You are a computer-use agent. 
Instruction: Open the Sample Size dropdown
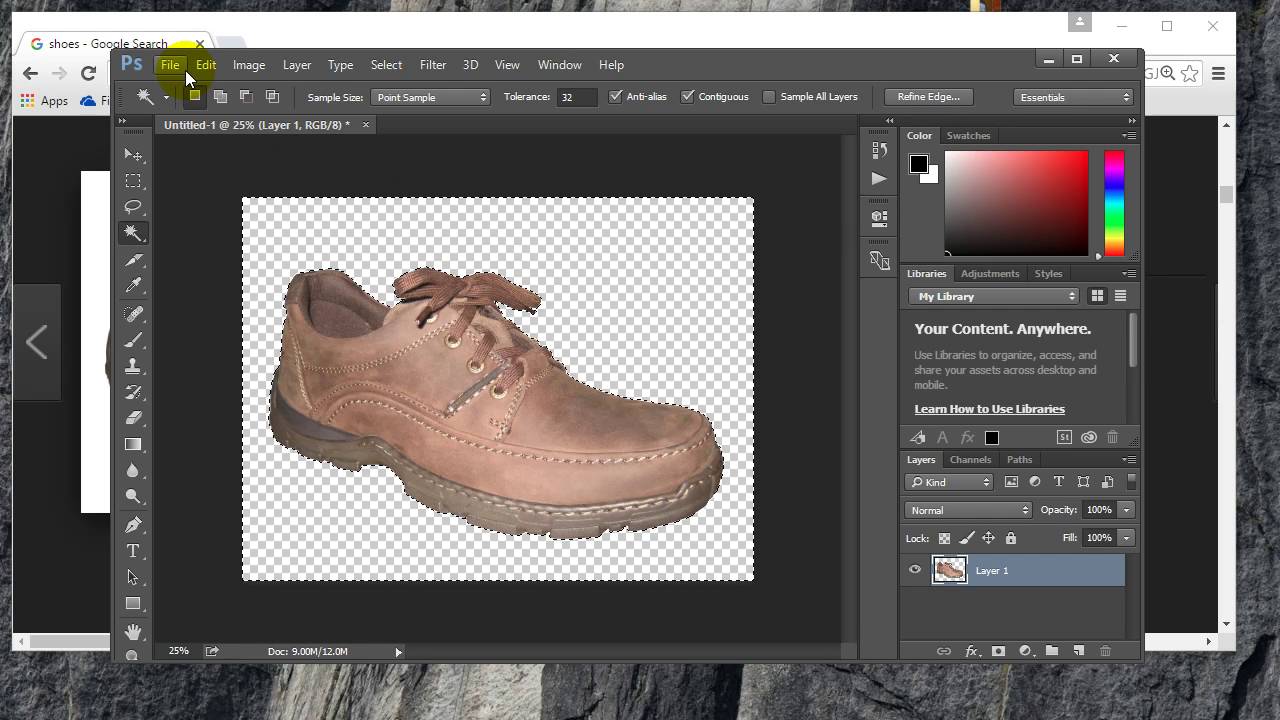[430, 97]
